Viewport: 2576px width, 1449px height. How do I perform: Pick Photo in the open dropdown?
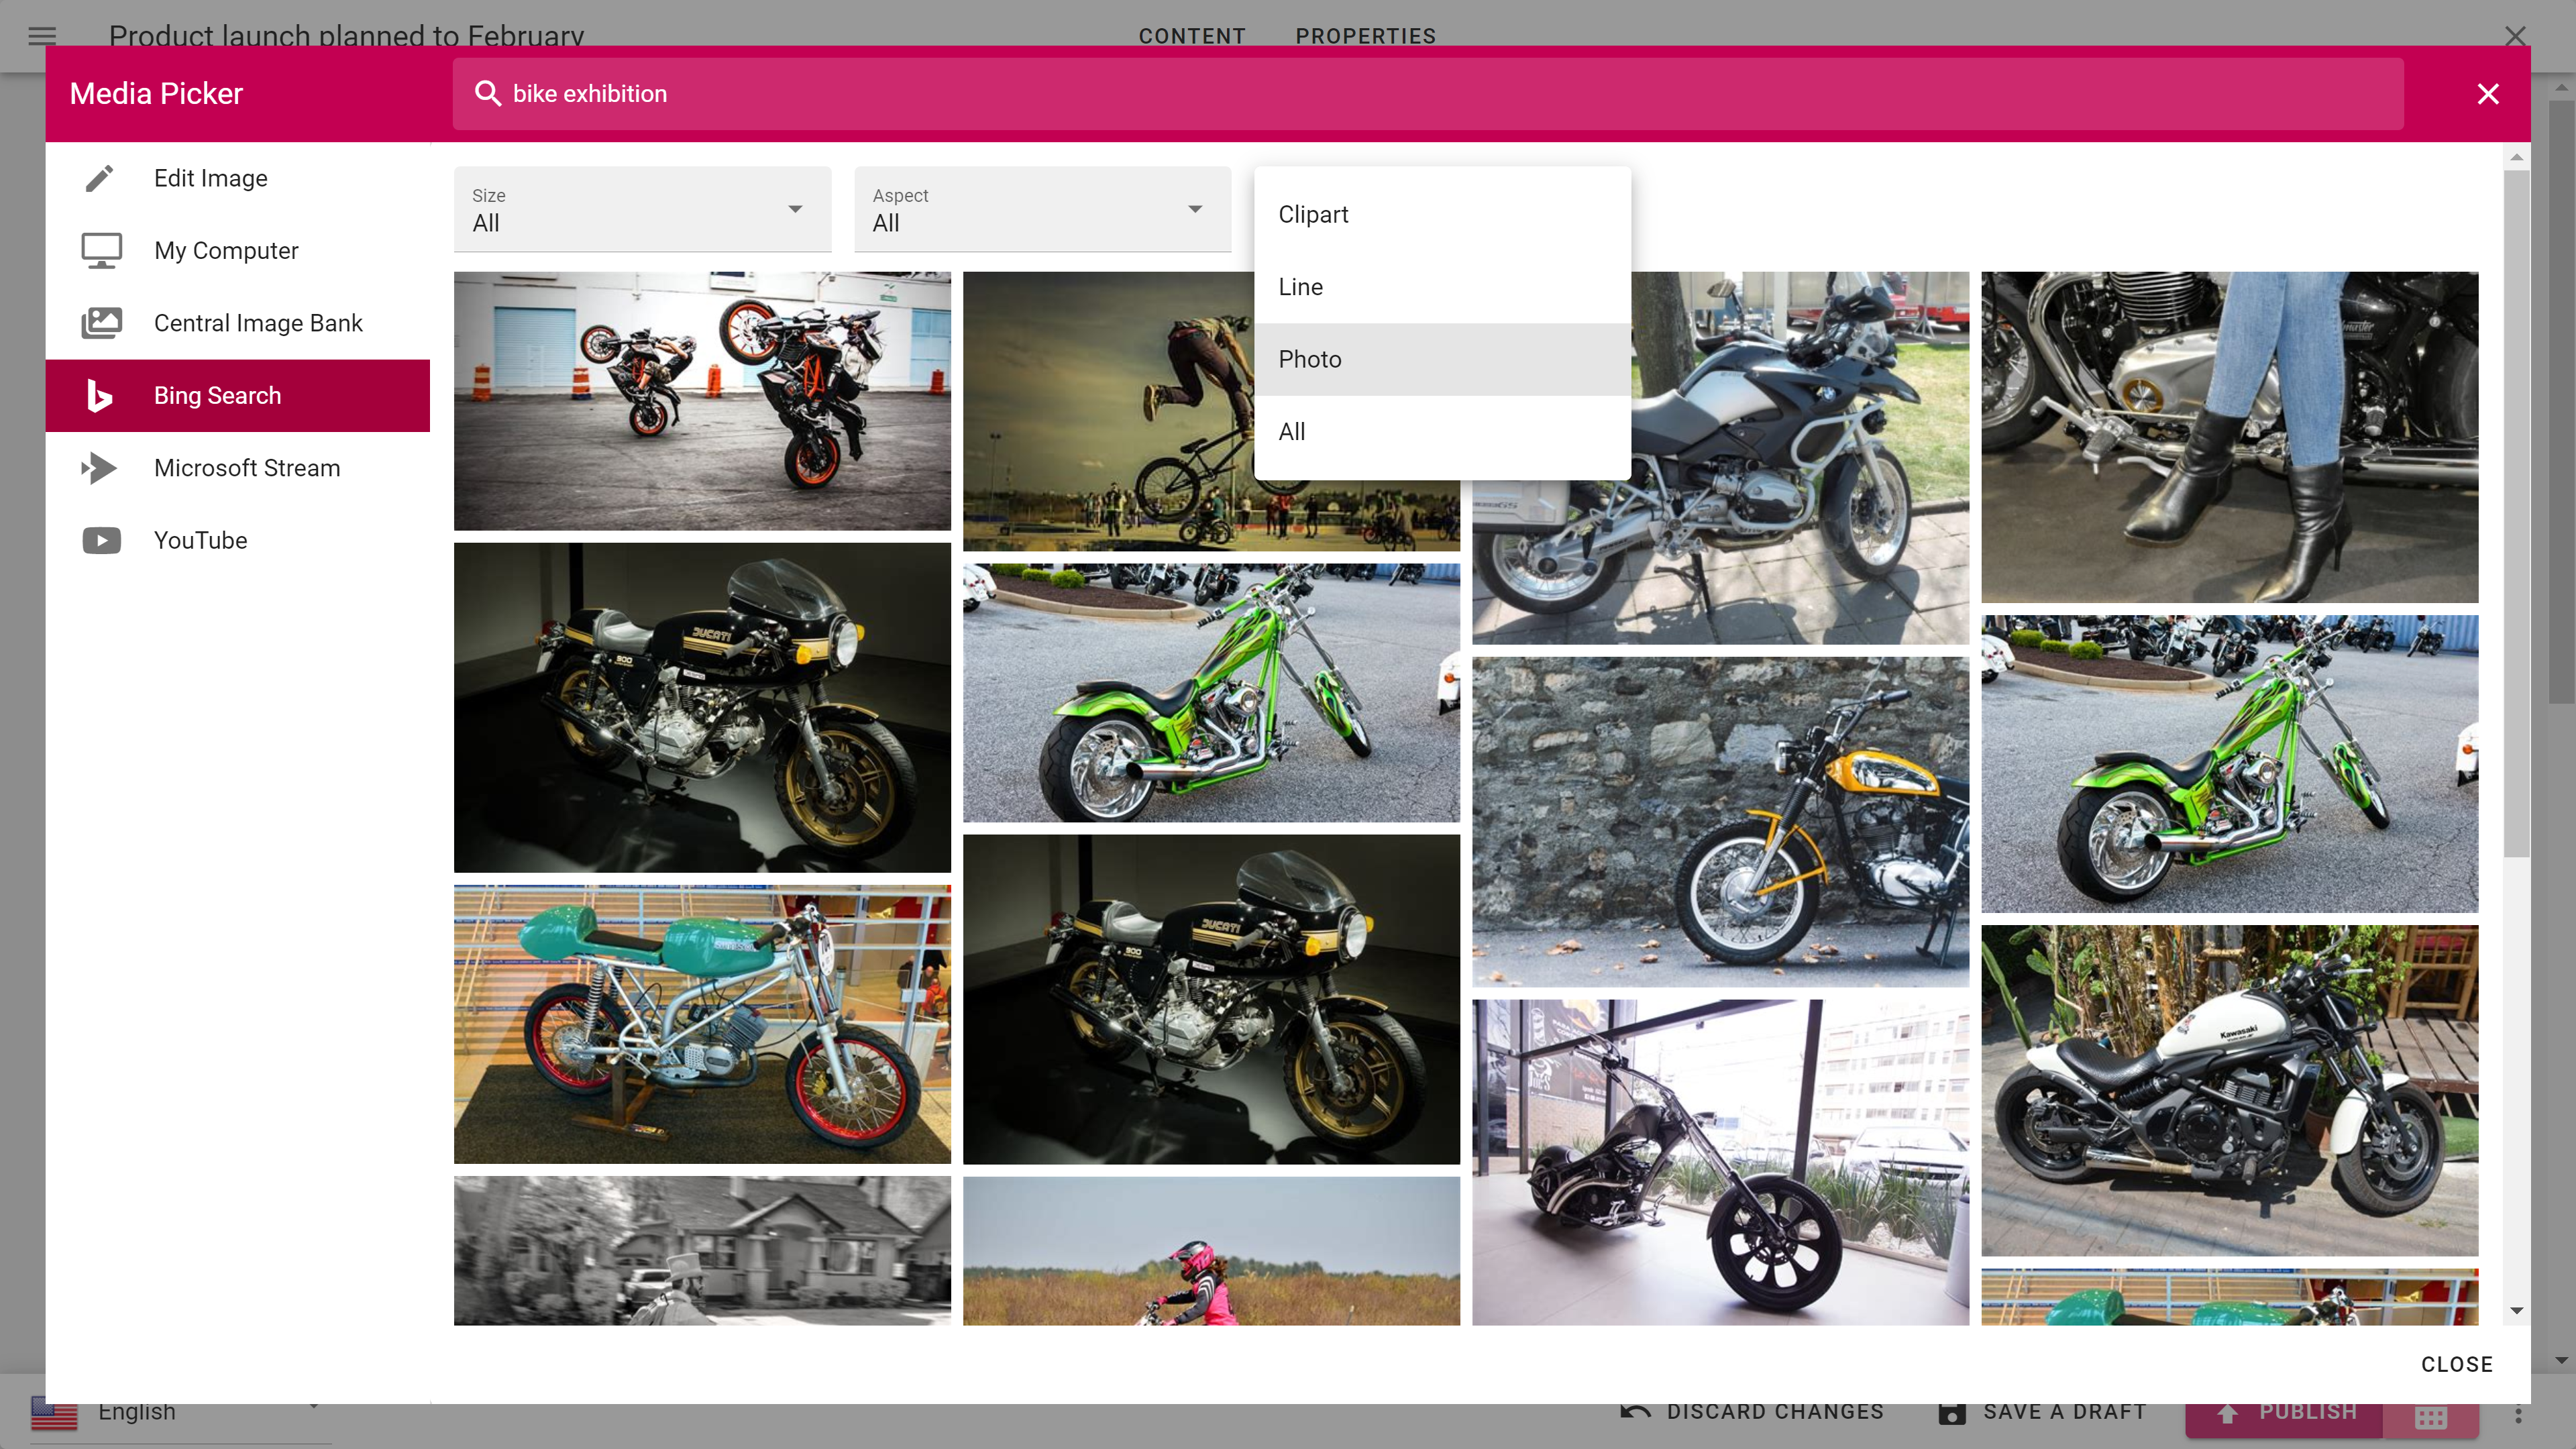coord(1310,359)
